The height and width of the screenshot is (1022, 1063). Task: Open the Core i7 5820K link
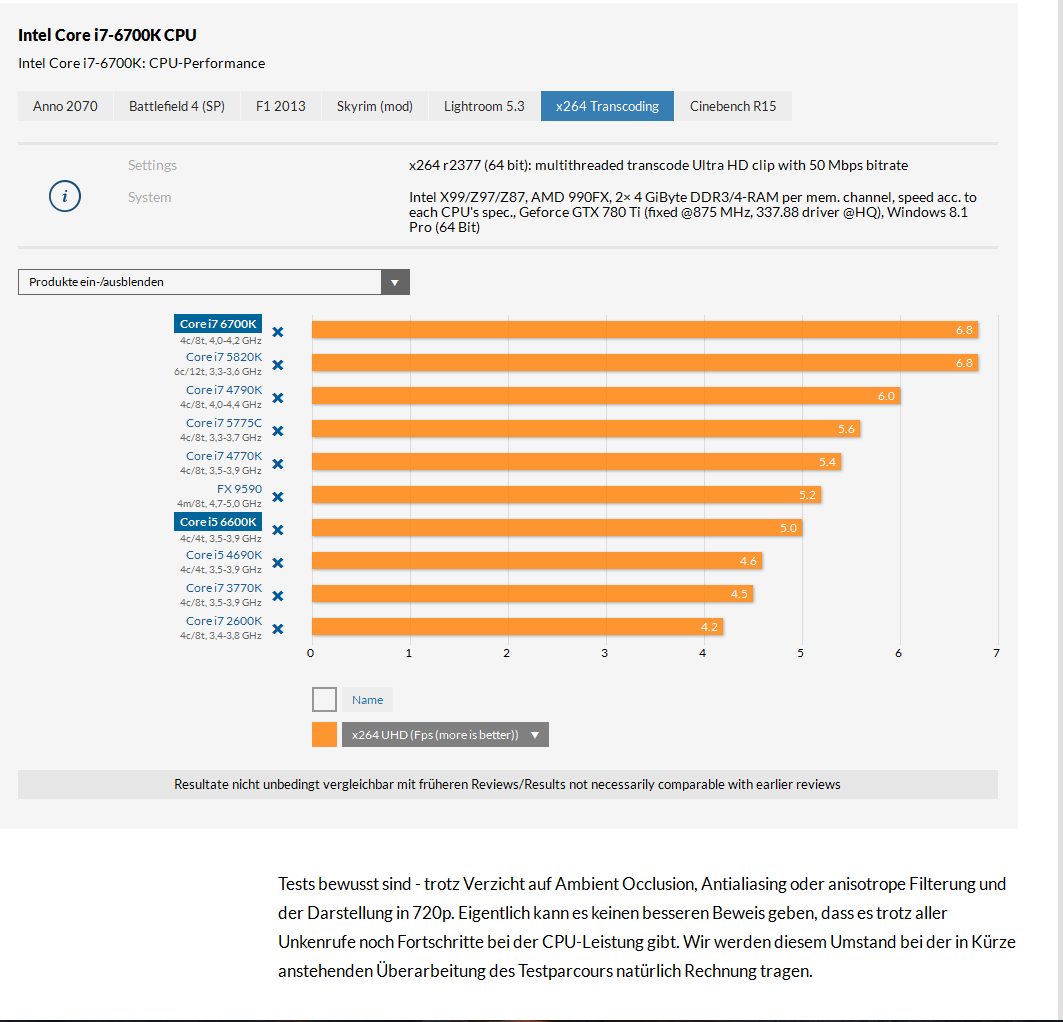coord(224,357)
